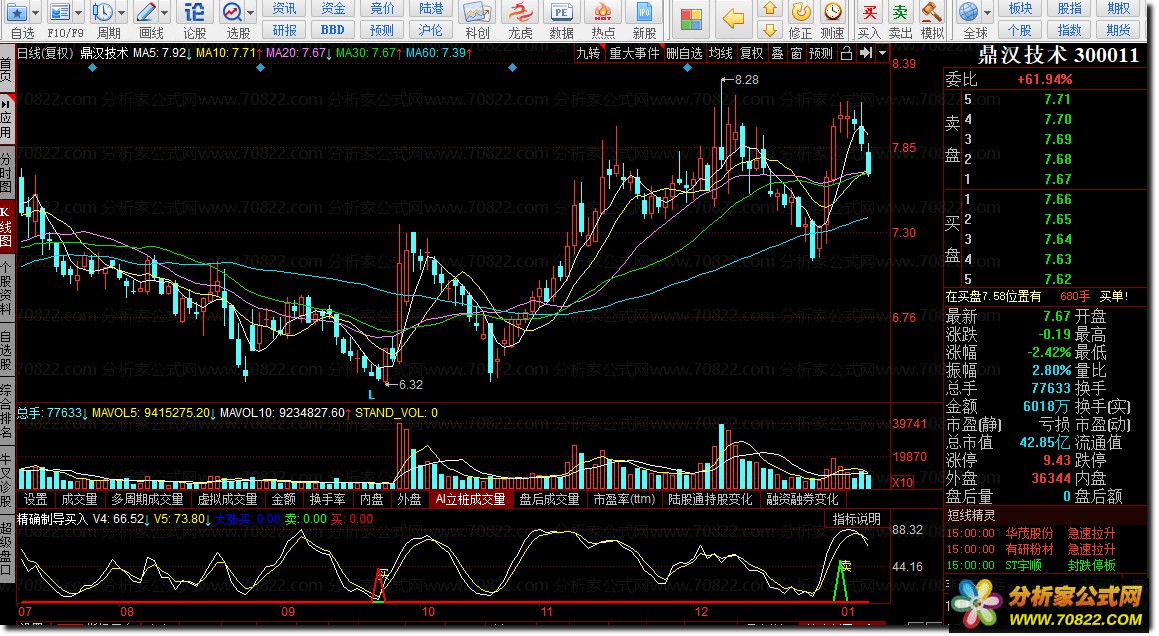Expand the 自选 dropdown arrow
The width and height of the screenshot is (1159, 636).
[x=35, y=13]
